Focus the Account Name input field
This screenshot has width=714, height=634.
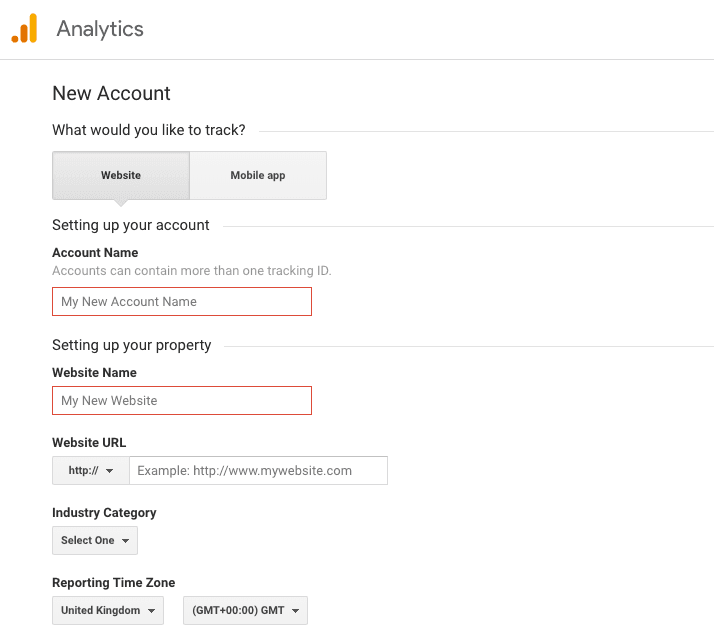click(181, 302)
